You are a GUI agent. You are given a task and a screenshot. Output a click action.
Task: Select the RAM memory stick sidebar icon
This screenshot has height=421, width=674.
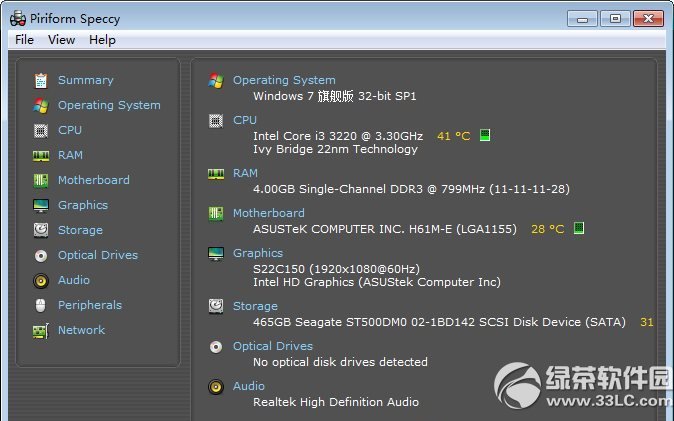[41, 155]
